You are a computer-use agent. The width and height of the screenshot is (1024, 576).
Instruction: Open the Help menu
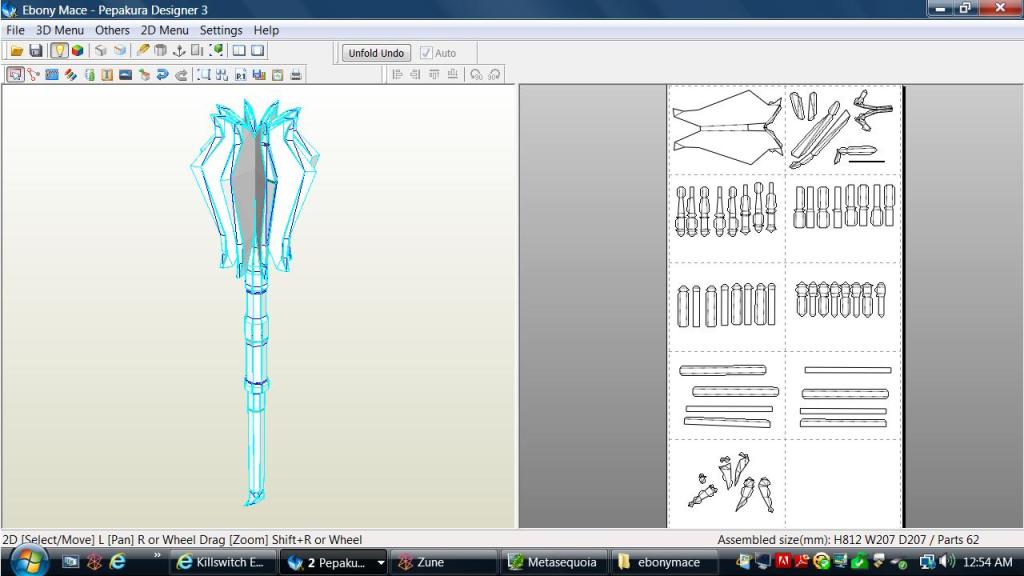(266, 30)
